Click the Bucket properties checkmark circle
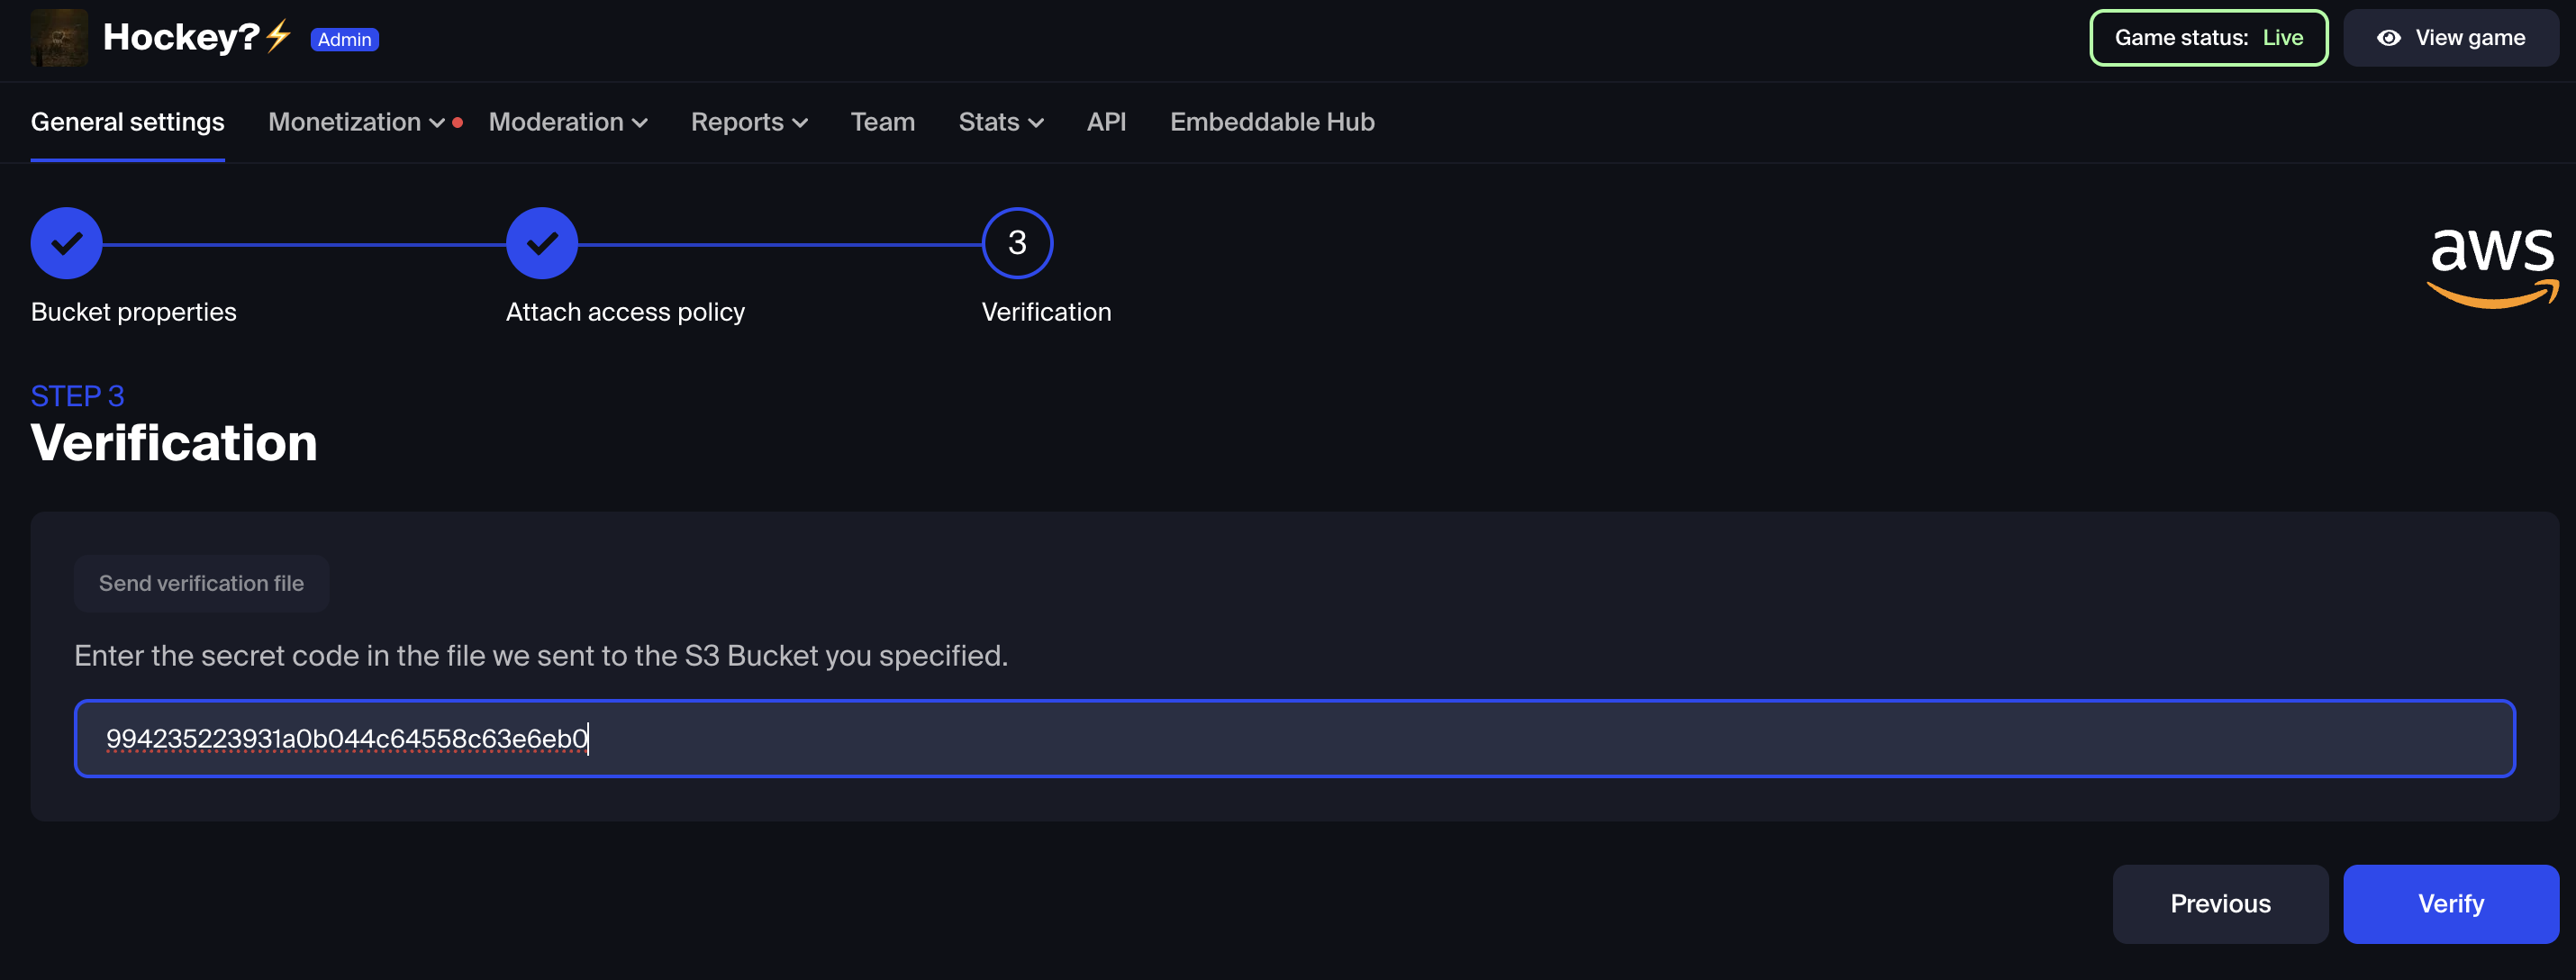Viewport: 2576px width, 980px height. tap(66, 242)
